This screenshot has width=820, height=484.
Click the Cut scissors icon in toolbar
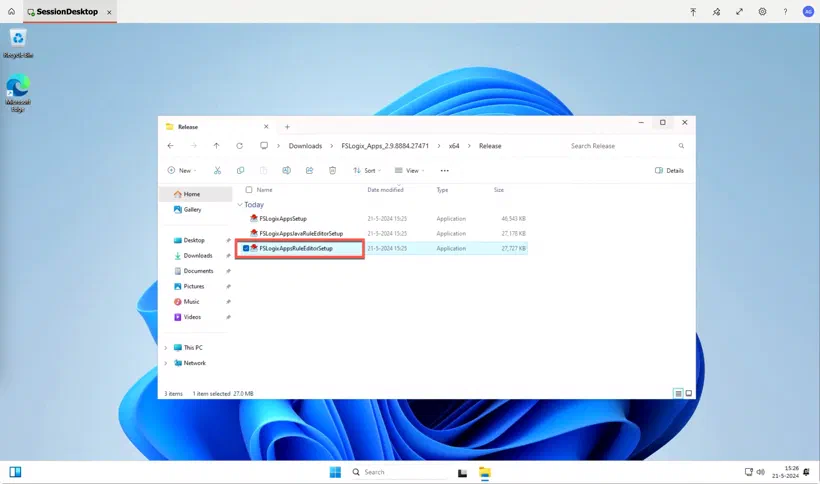pyautogui.click(x=217, y=170)
